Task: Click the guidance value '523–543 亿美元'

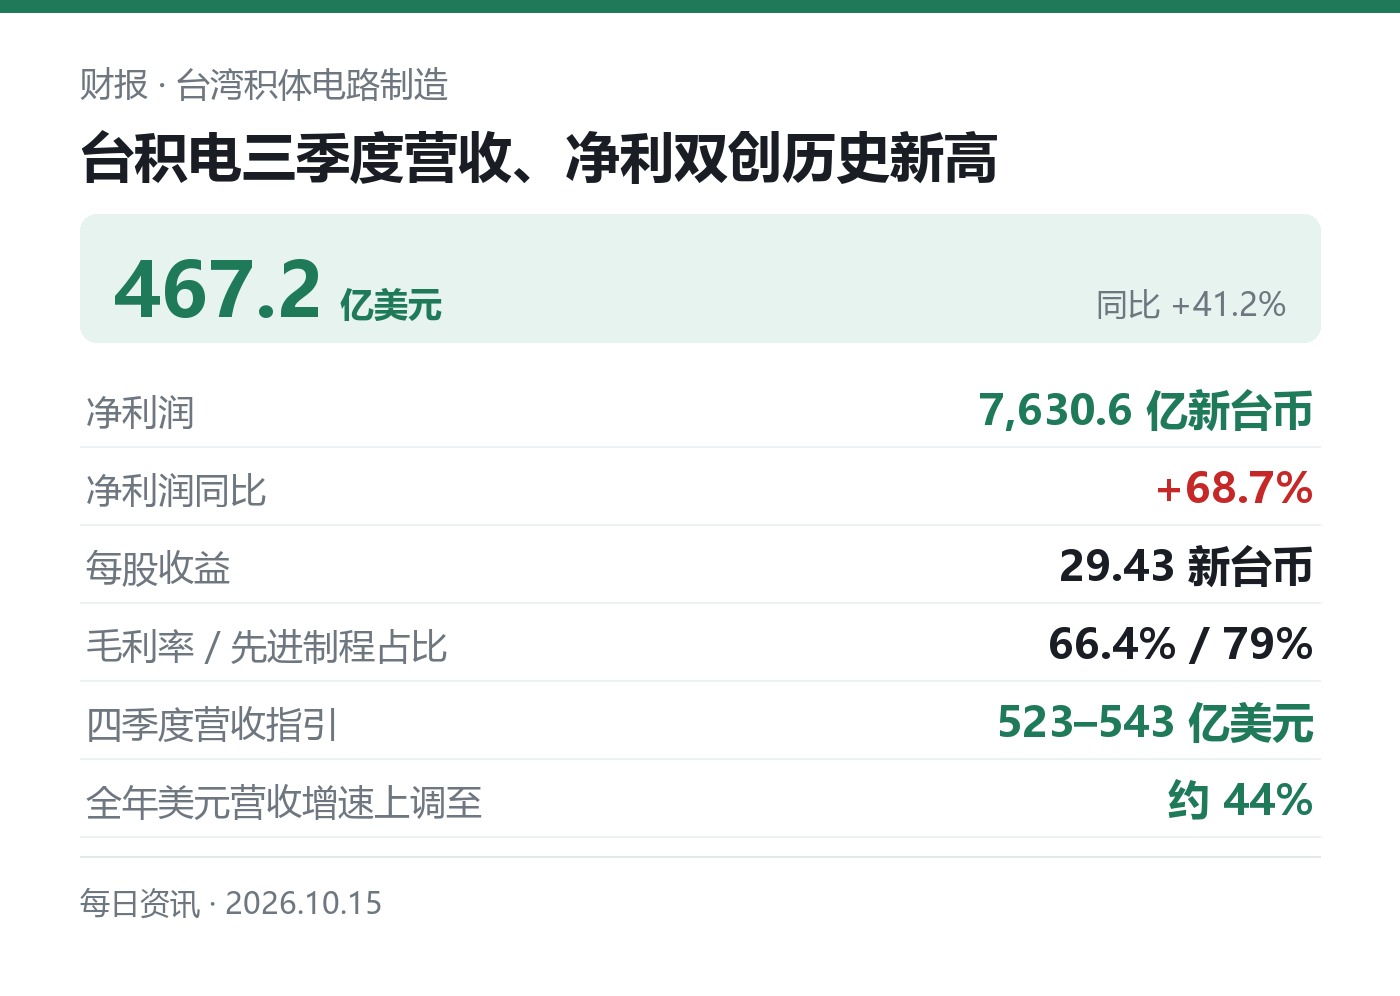Action: click(1155, 722)
